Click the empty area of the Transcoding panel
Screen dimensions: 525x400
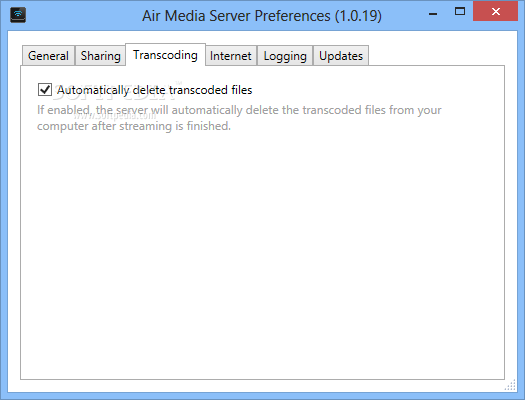pos(262,254)
